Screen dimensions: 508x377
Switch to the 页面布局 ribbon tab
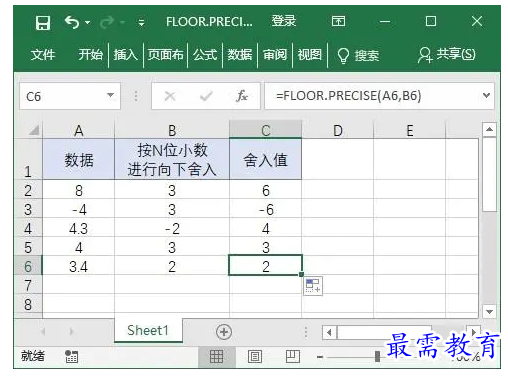pyautogui.click(x=165, y=55)
